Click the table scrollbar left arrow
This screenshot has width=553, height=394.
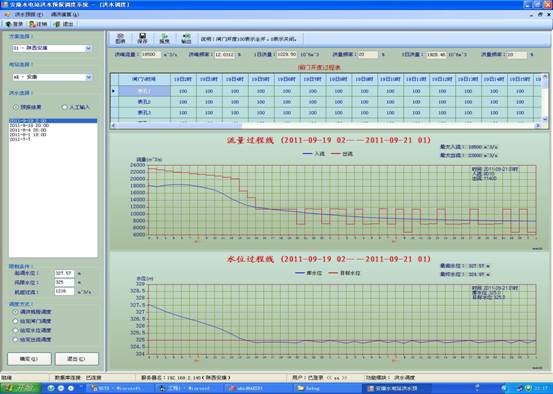[113, 125]
